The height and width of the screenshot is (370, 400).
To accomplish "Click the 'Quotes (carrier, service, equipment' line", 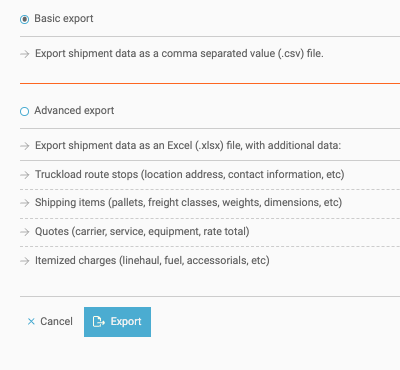I will pyautogui.click(x=142, y=232).
